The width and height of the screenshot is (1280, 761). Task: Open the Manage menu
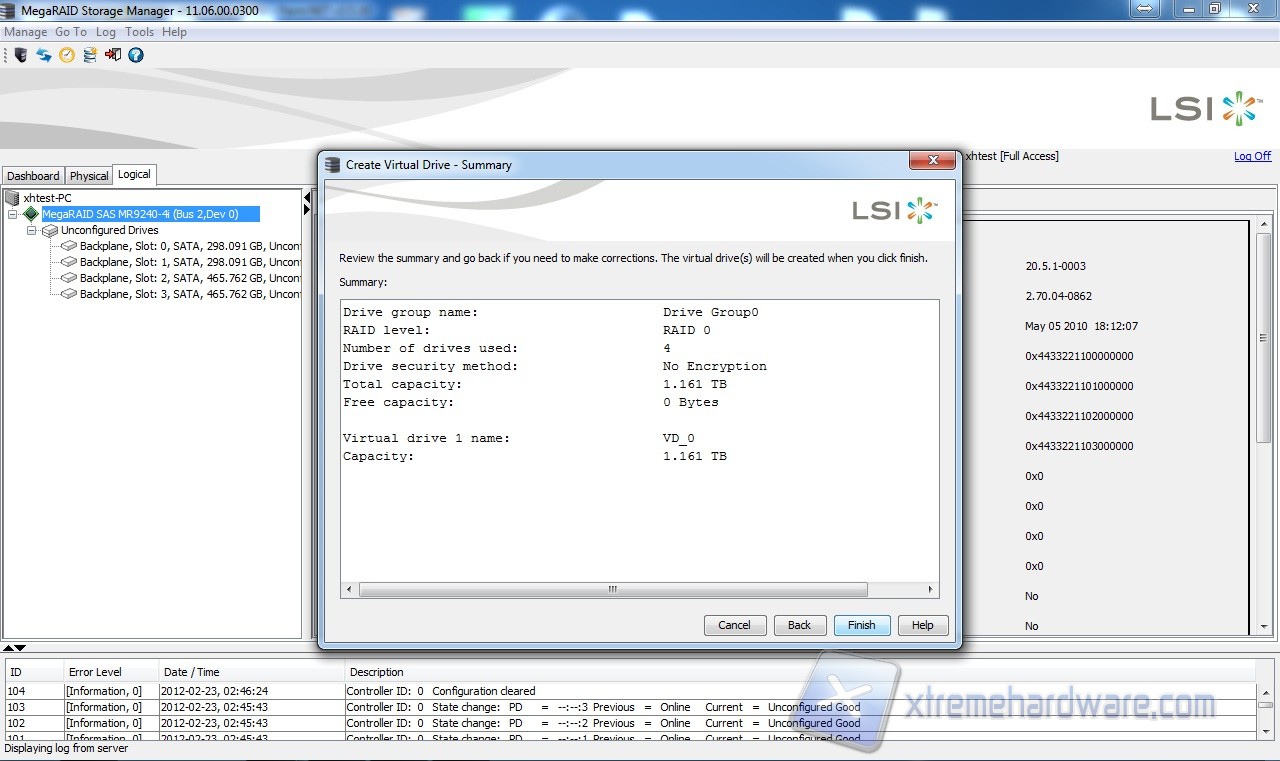(x=25, y=32)
